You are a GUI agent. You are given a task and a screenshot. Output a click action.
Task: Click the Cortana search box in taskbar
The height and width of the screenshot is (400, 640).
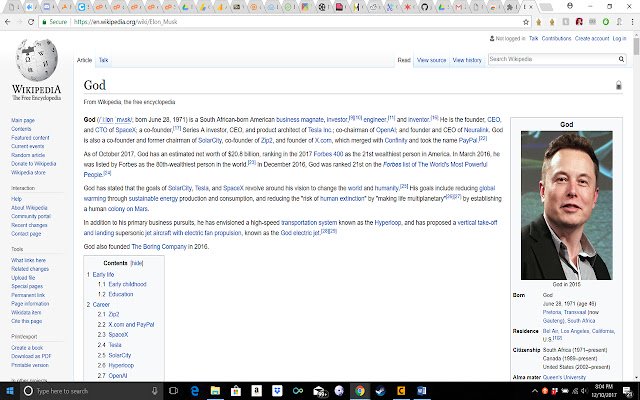[x=91, y=391]
